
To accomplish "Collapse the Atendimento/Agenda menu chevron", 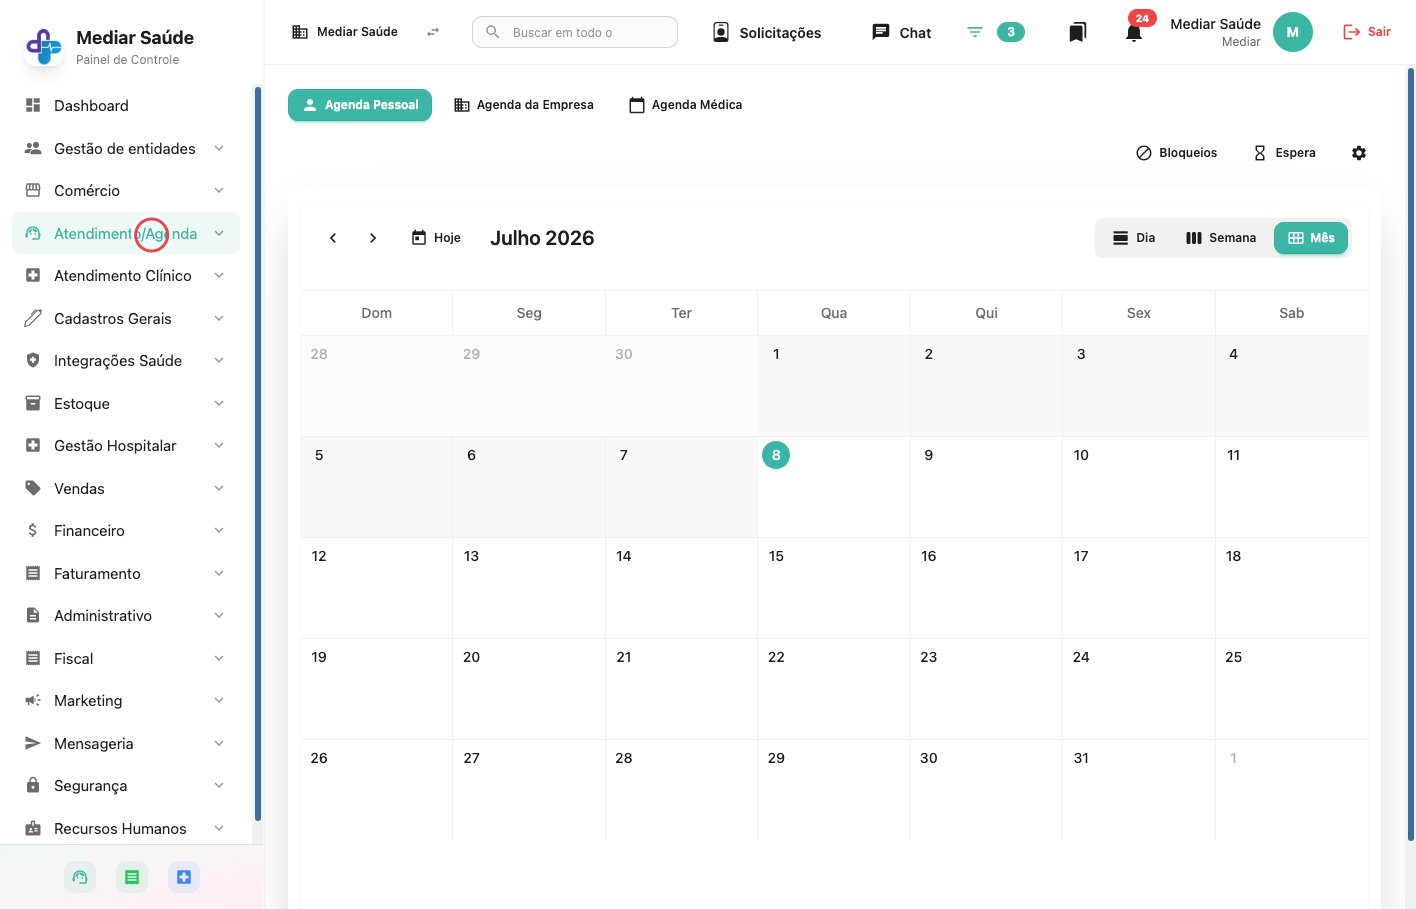I will point(219,233).
